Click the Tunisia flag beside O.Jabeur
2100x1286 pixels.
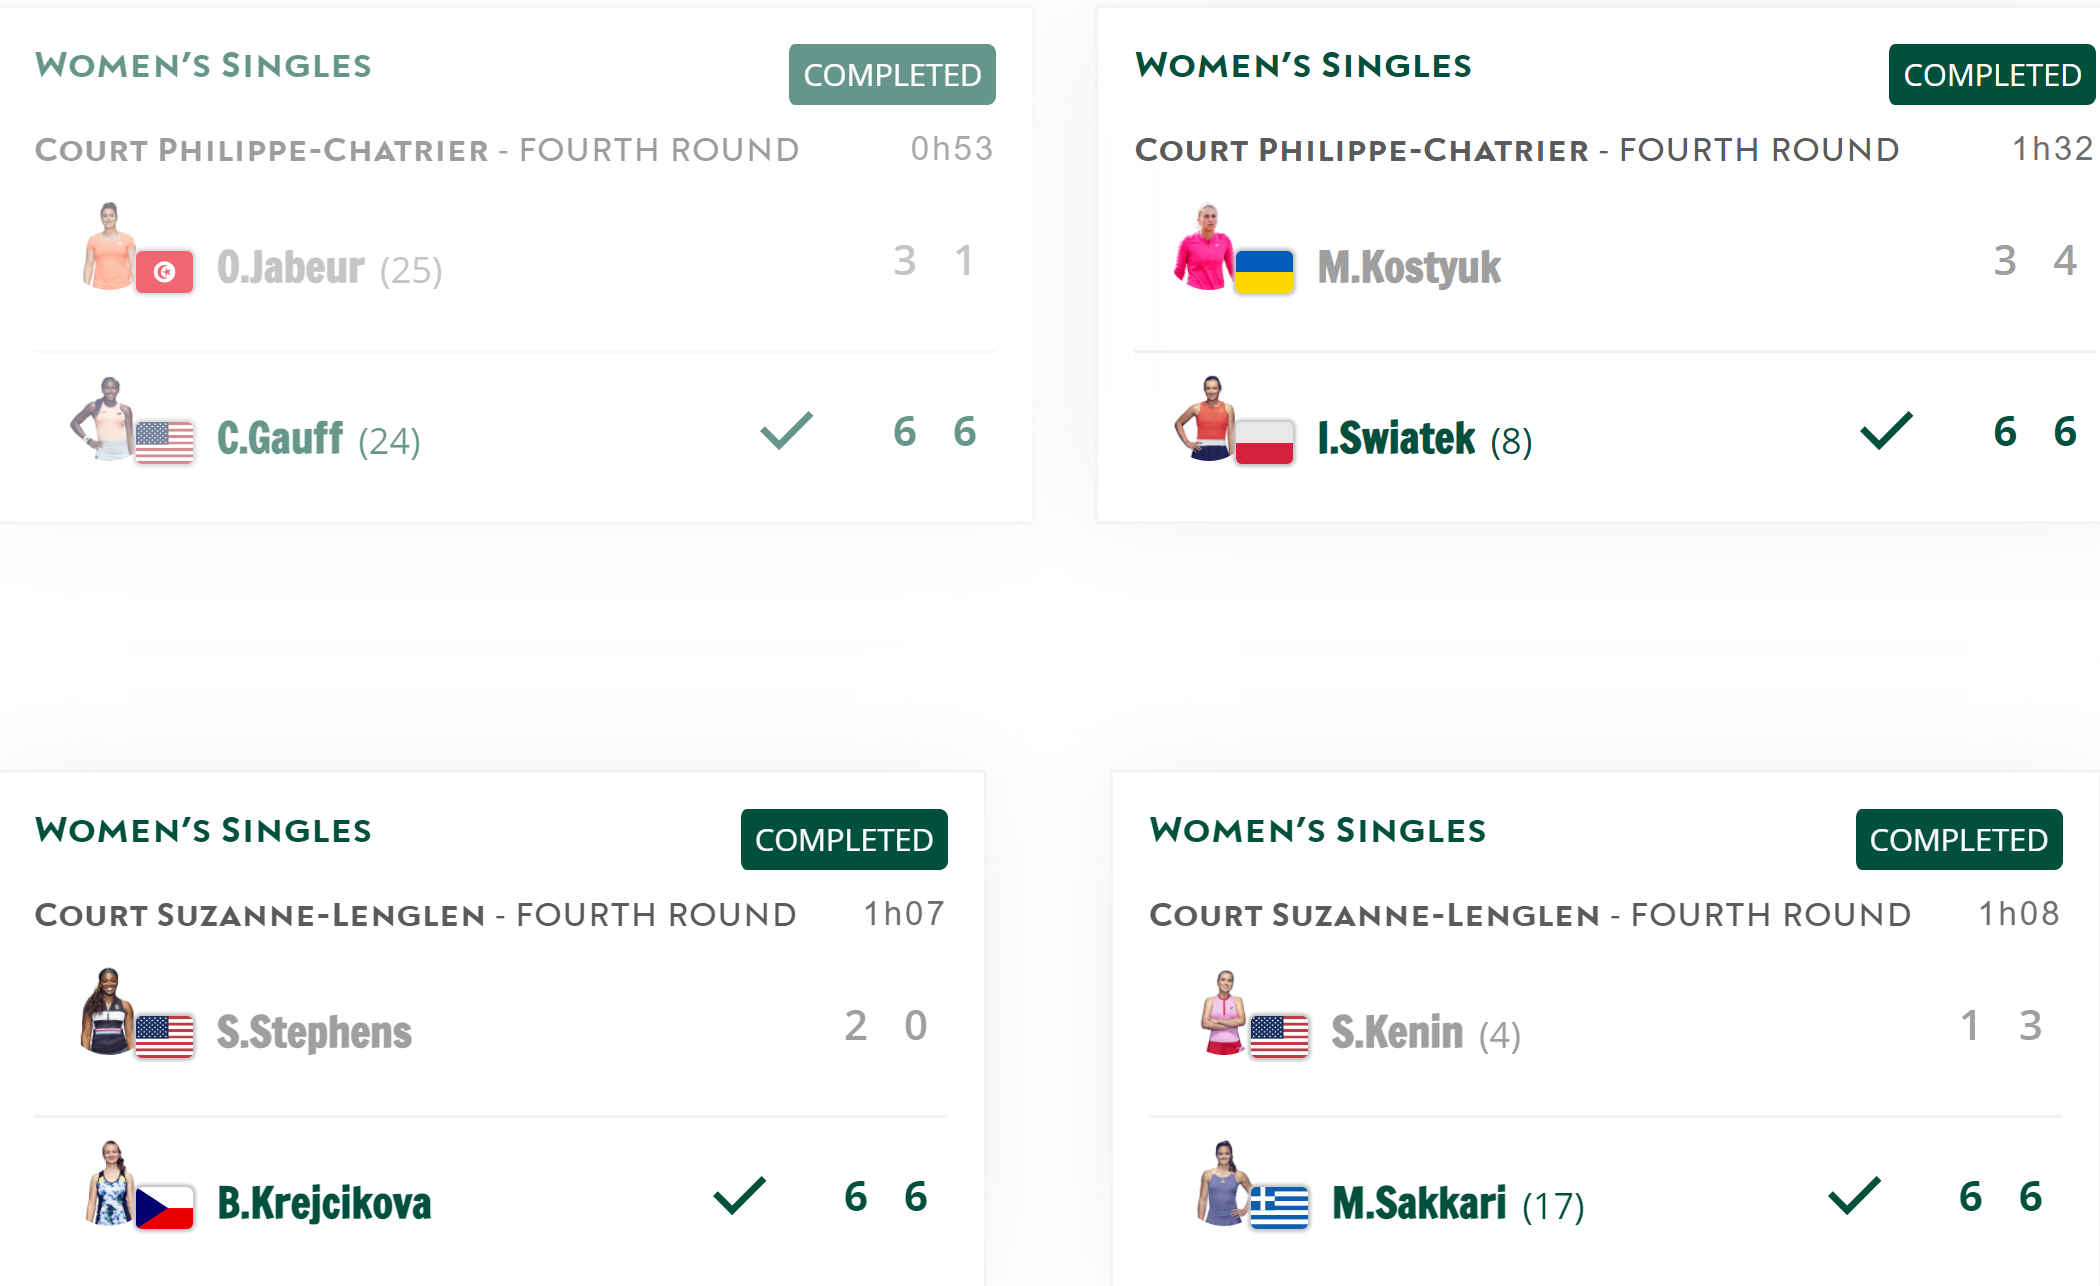(x=165, y=271)
